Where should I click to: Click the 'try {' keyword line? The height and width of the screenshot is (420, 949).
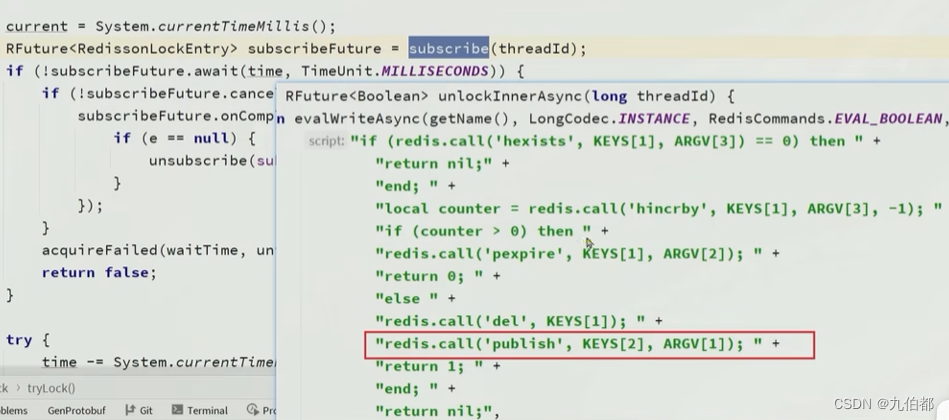click(x=28, y=340)
